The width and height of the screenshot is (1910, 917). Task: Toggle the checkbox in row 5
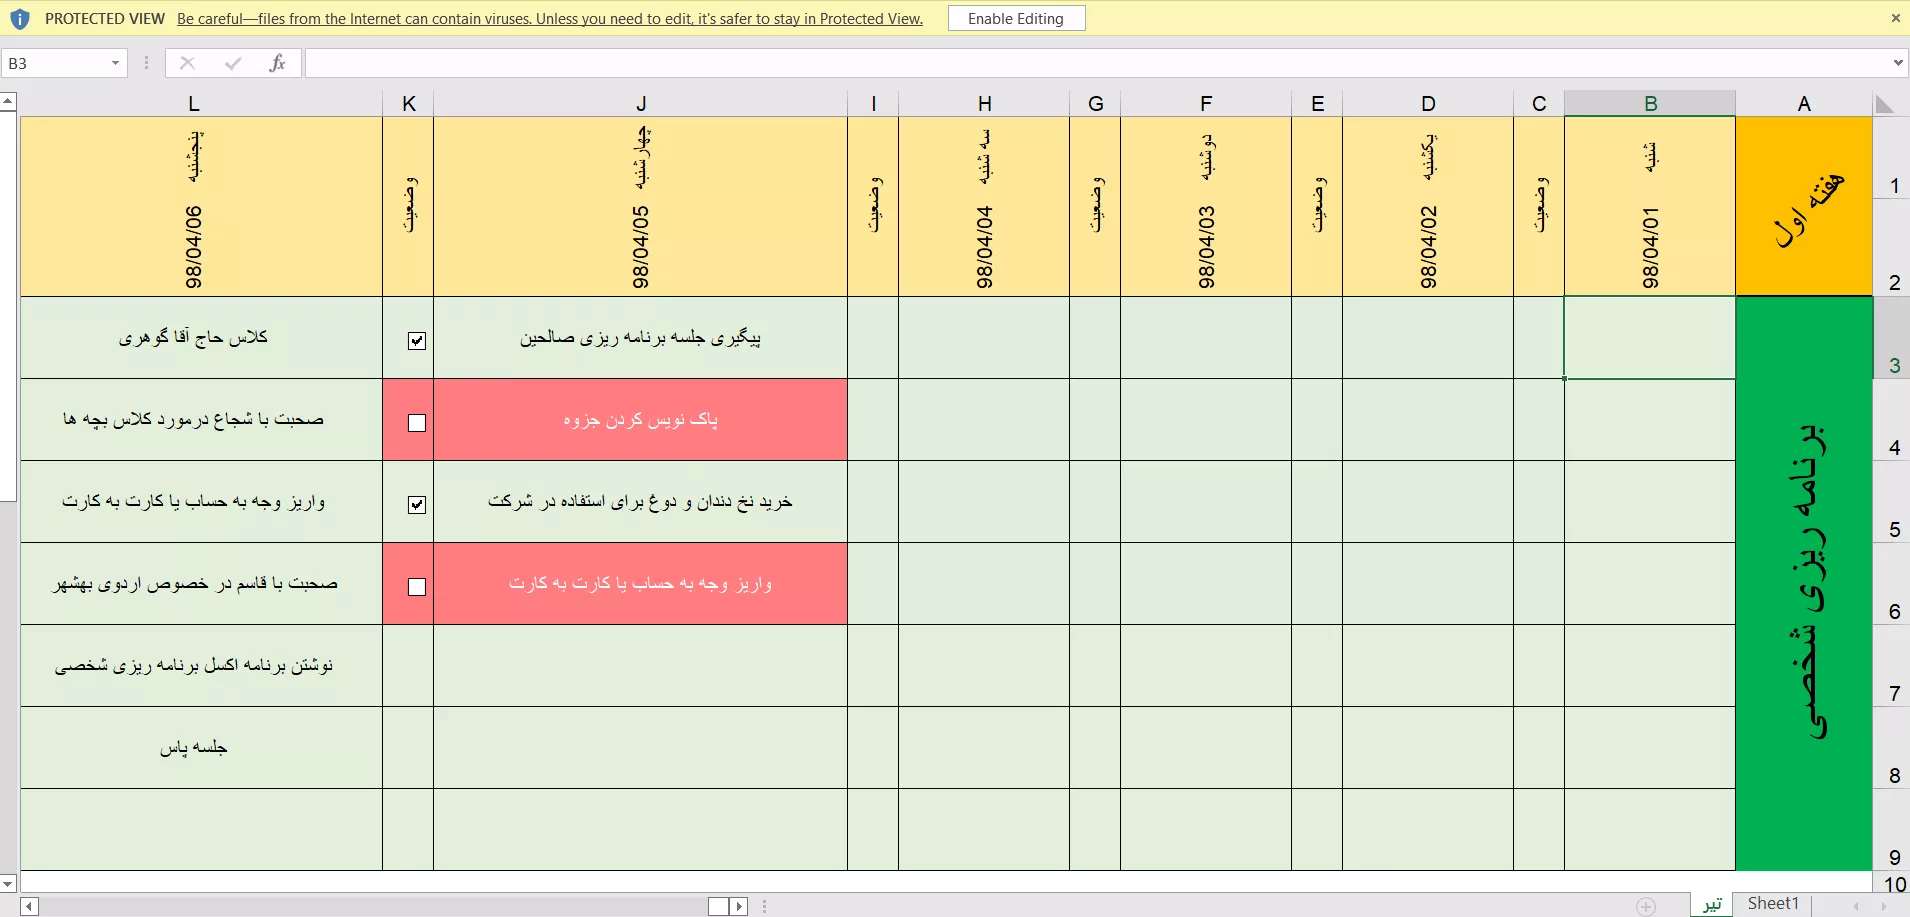(417, 505)
